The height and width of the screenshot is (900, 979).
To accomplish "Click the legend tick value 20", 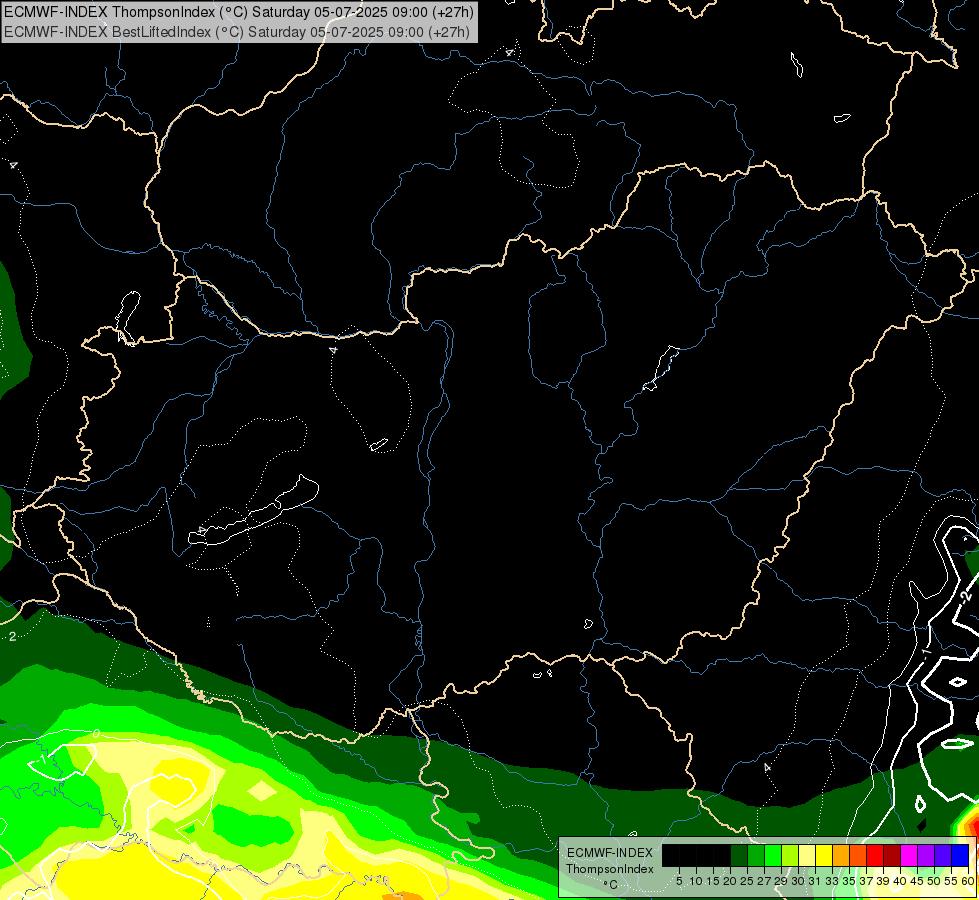I will point(730,881).
